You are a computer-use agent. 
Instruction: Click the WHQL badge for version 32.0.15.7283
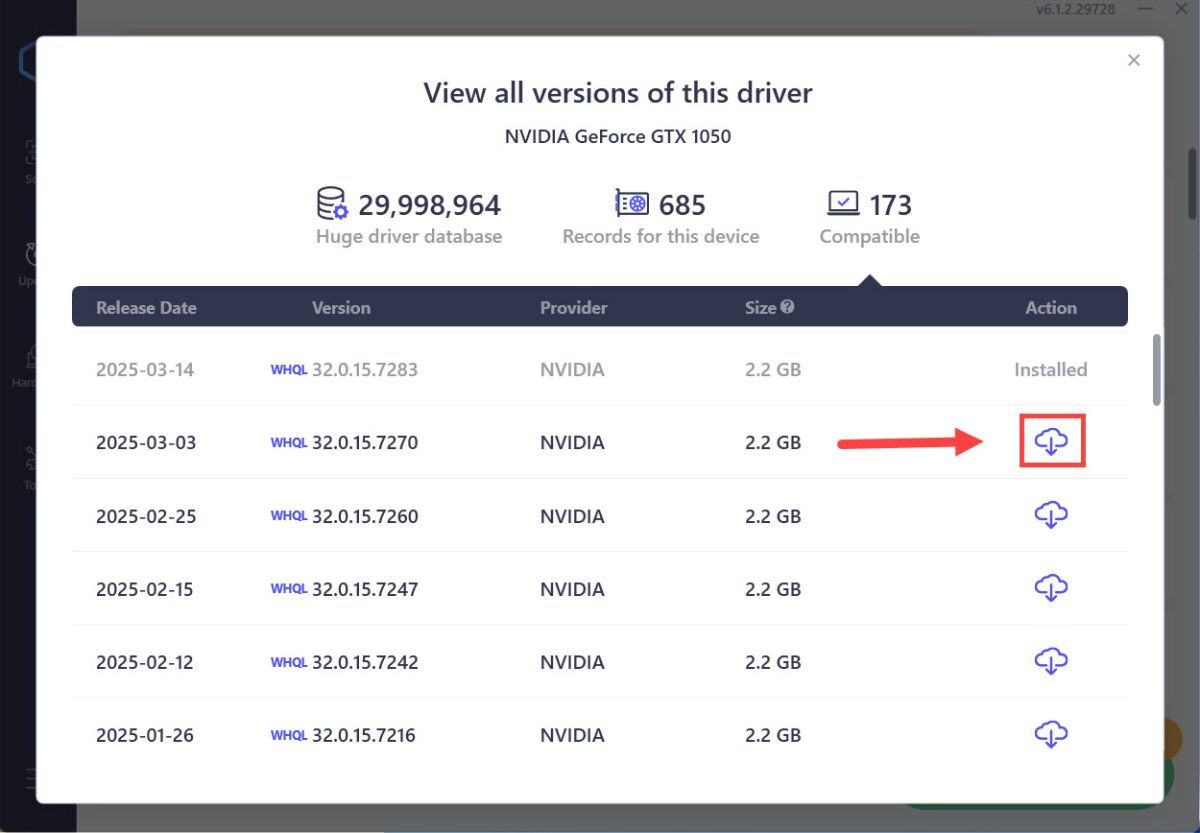288,369
